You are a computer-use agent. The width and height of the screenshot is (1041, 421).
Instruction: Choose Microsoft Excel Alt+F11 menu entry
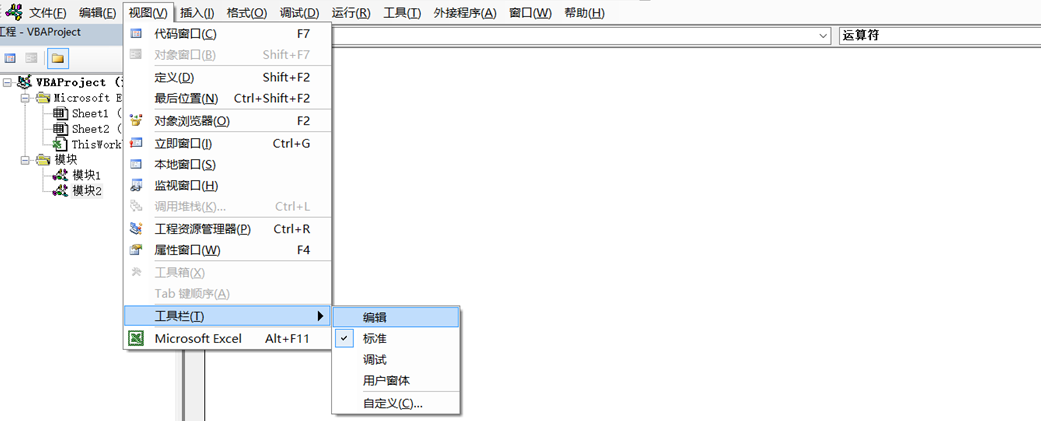pos(228,338)
